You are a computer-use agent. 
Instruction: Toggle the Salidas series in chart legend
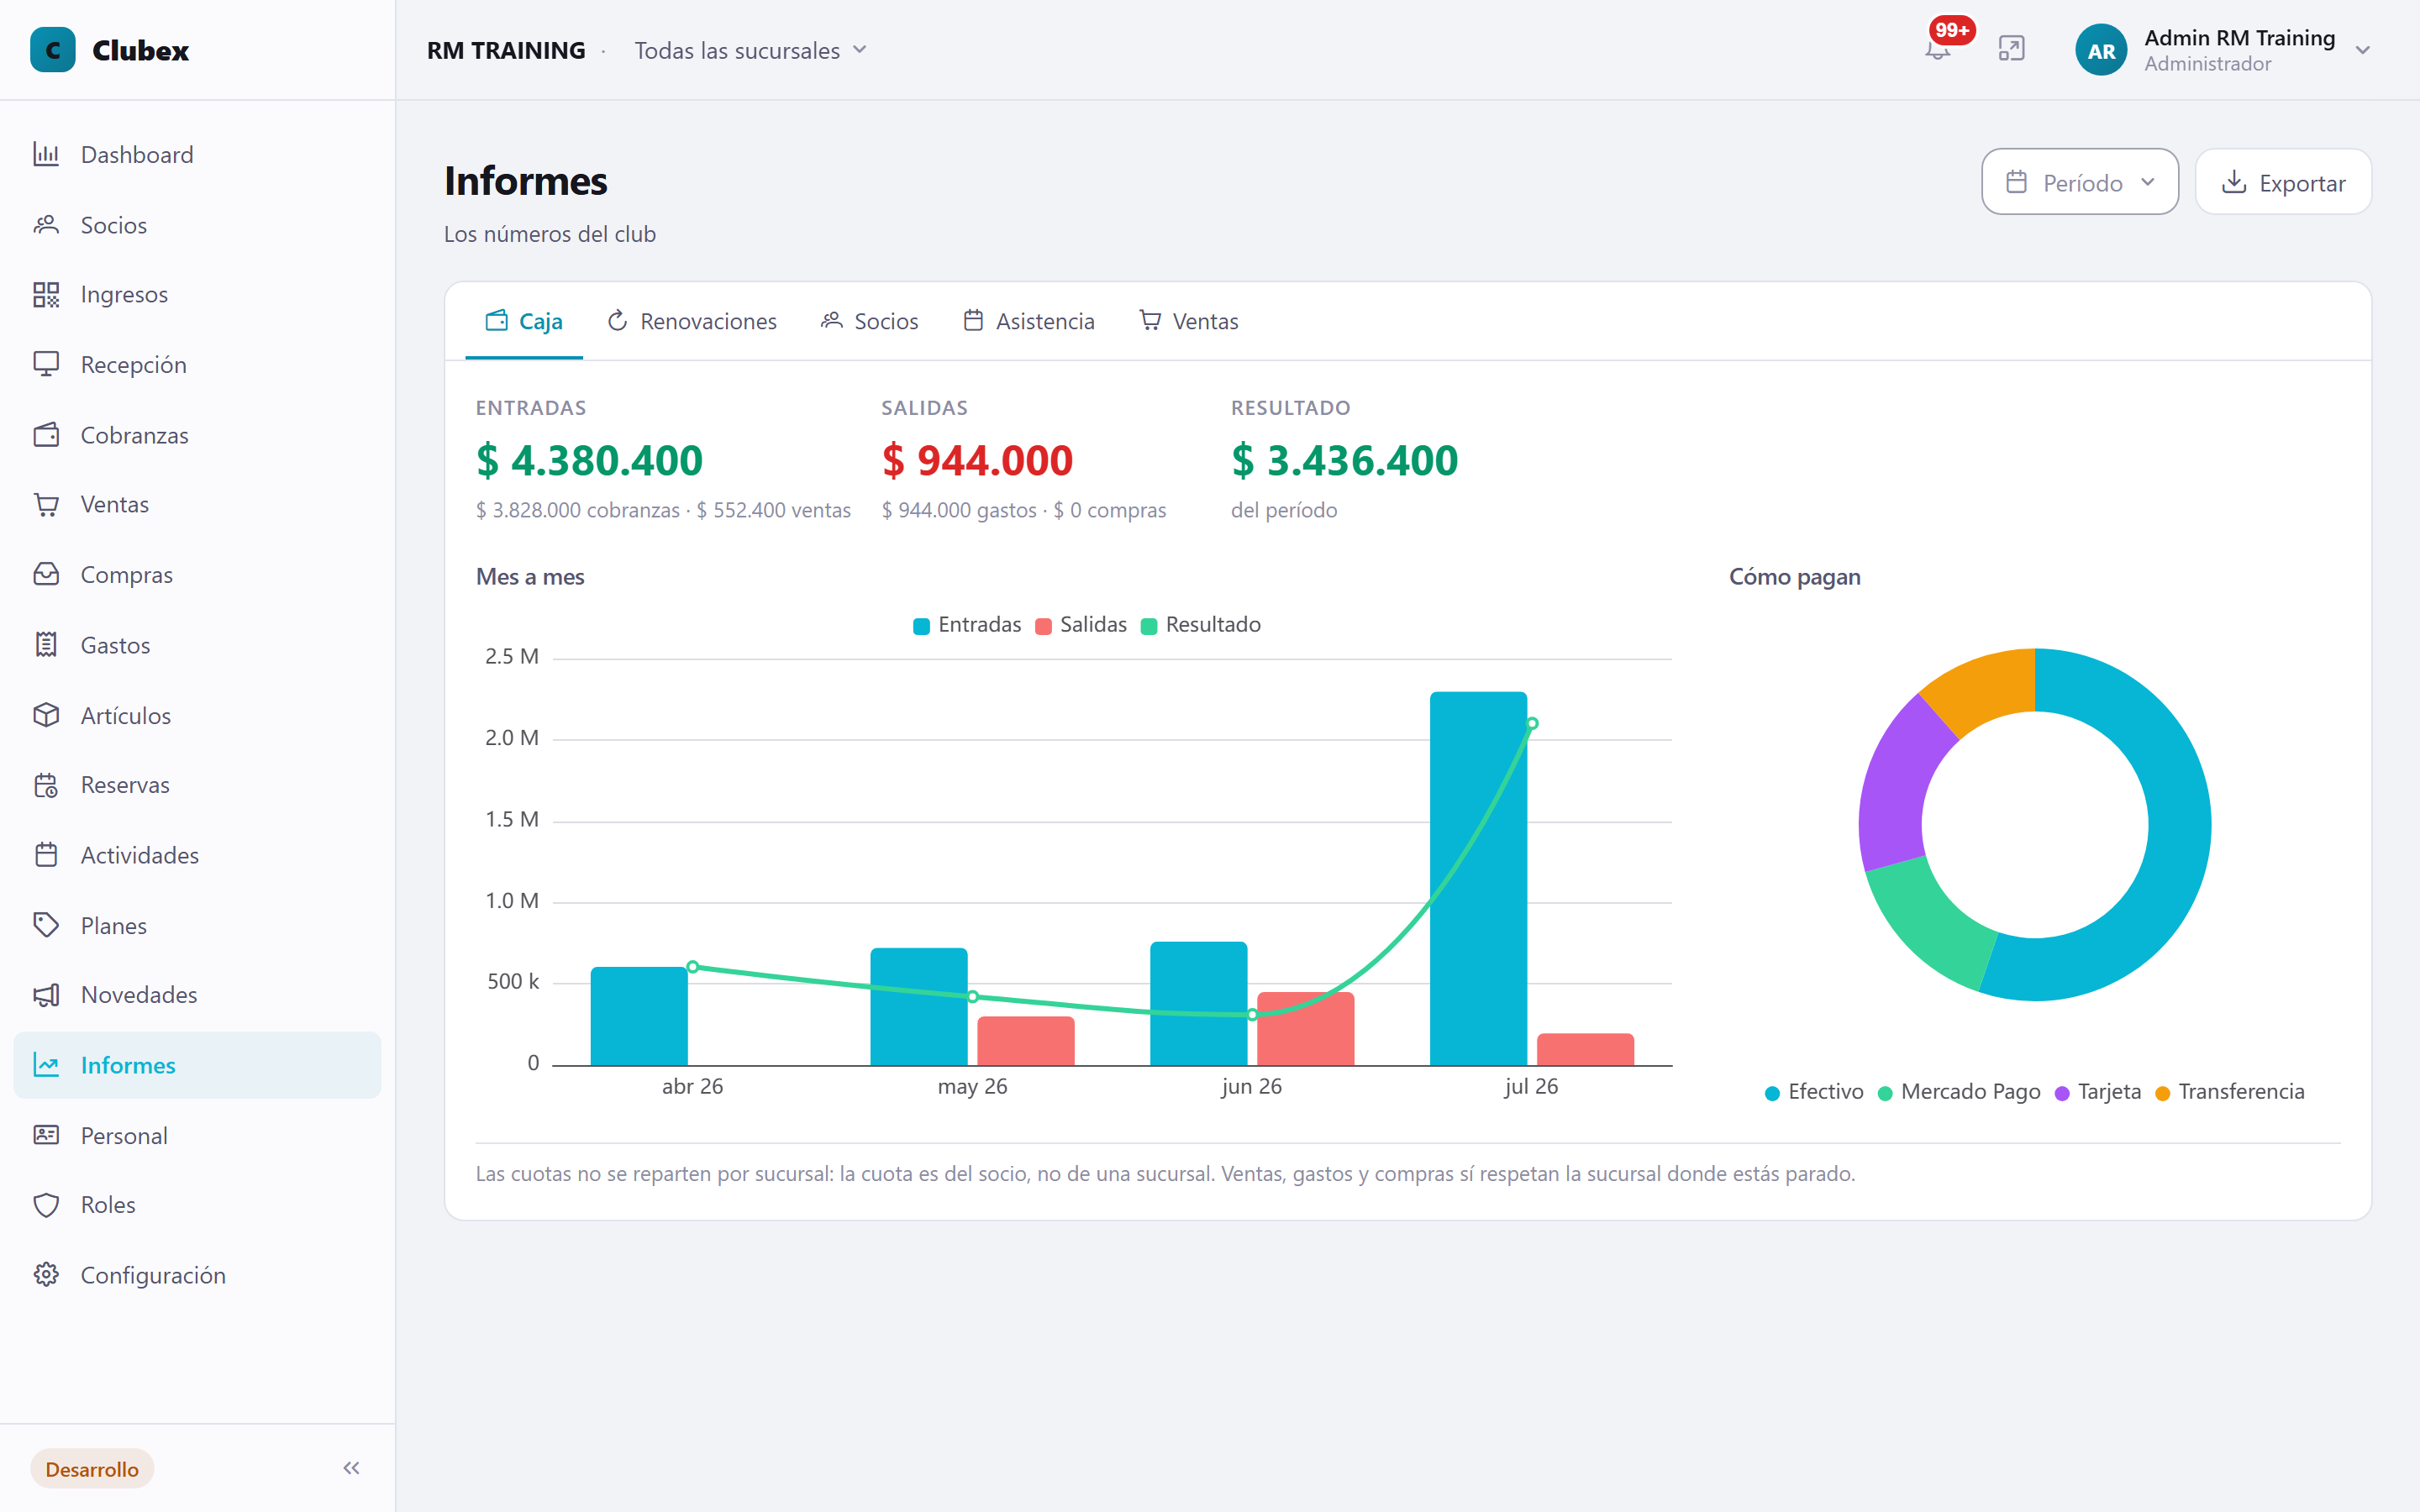pyautogui.click(x=1081, y=625)
